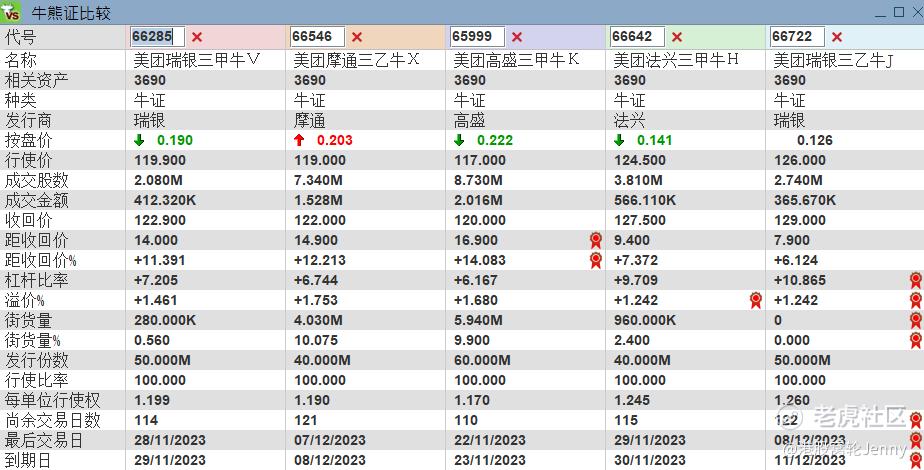Click the red up arrow beside 0.203
This screenshot has height=470, width=924.
click(299, 140)
